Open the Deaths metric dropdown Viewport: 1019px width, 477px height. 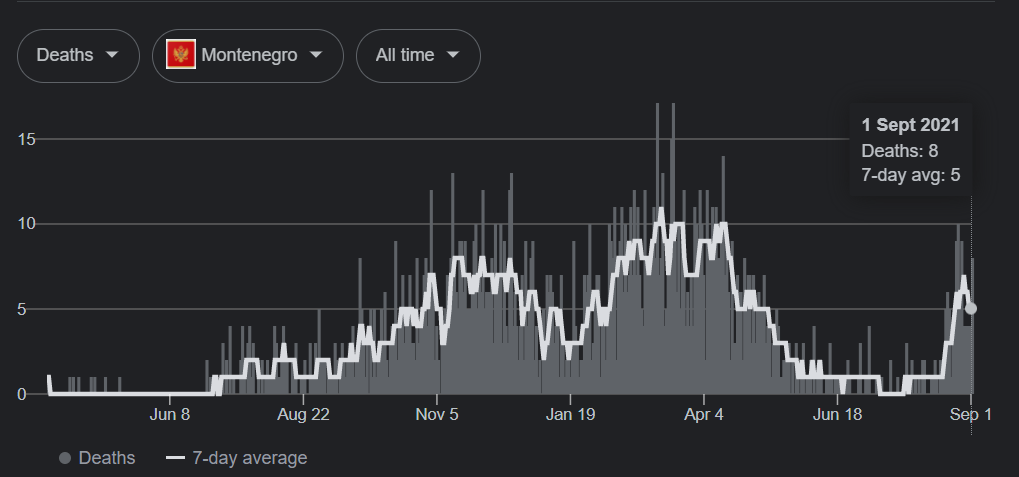coord(78,55)
